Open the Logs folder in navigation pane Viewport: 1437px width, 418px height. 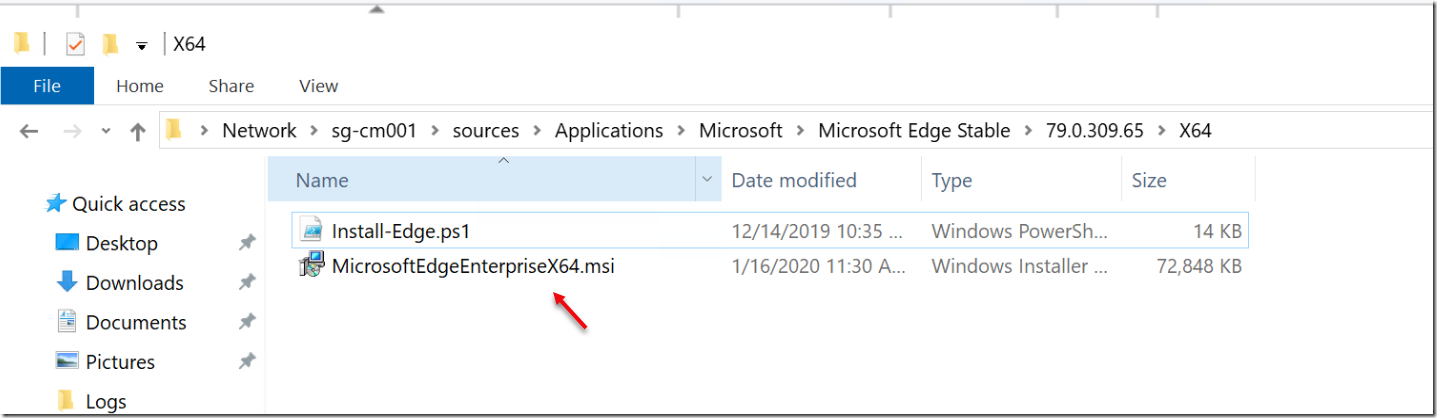(x=106, y=402)
